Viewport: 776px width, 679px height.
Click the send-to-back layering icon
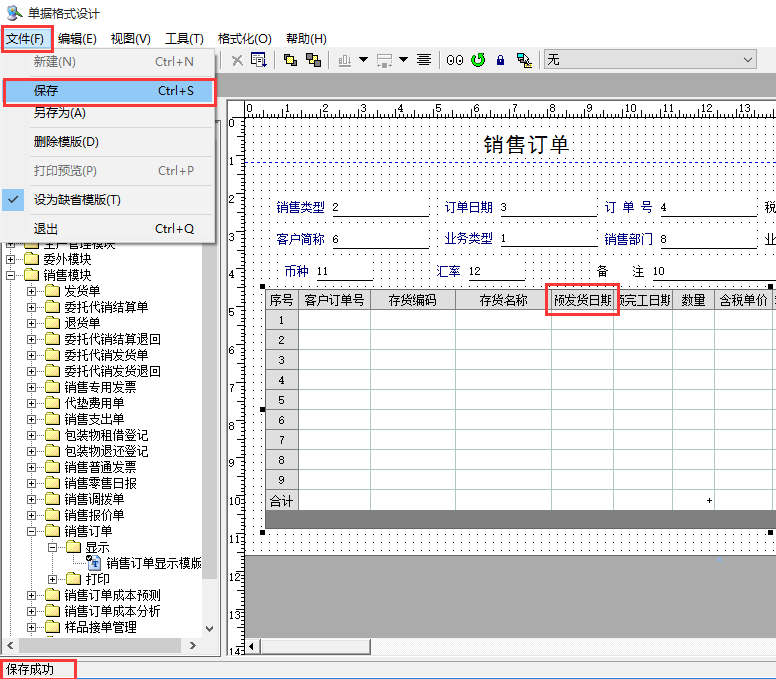(x=314, y=60)
